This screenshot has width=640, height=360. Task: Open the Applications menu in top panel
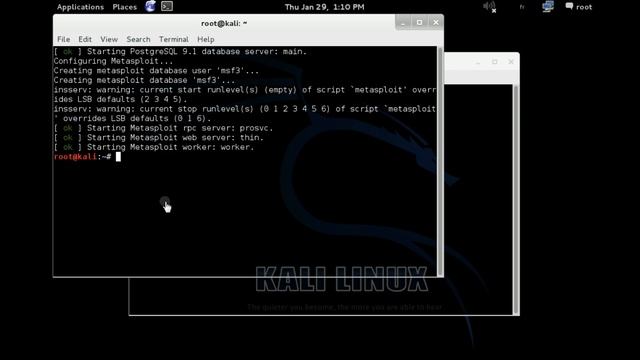tap(80, 7)
